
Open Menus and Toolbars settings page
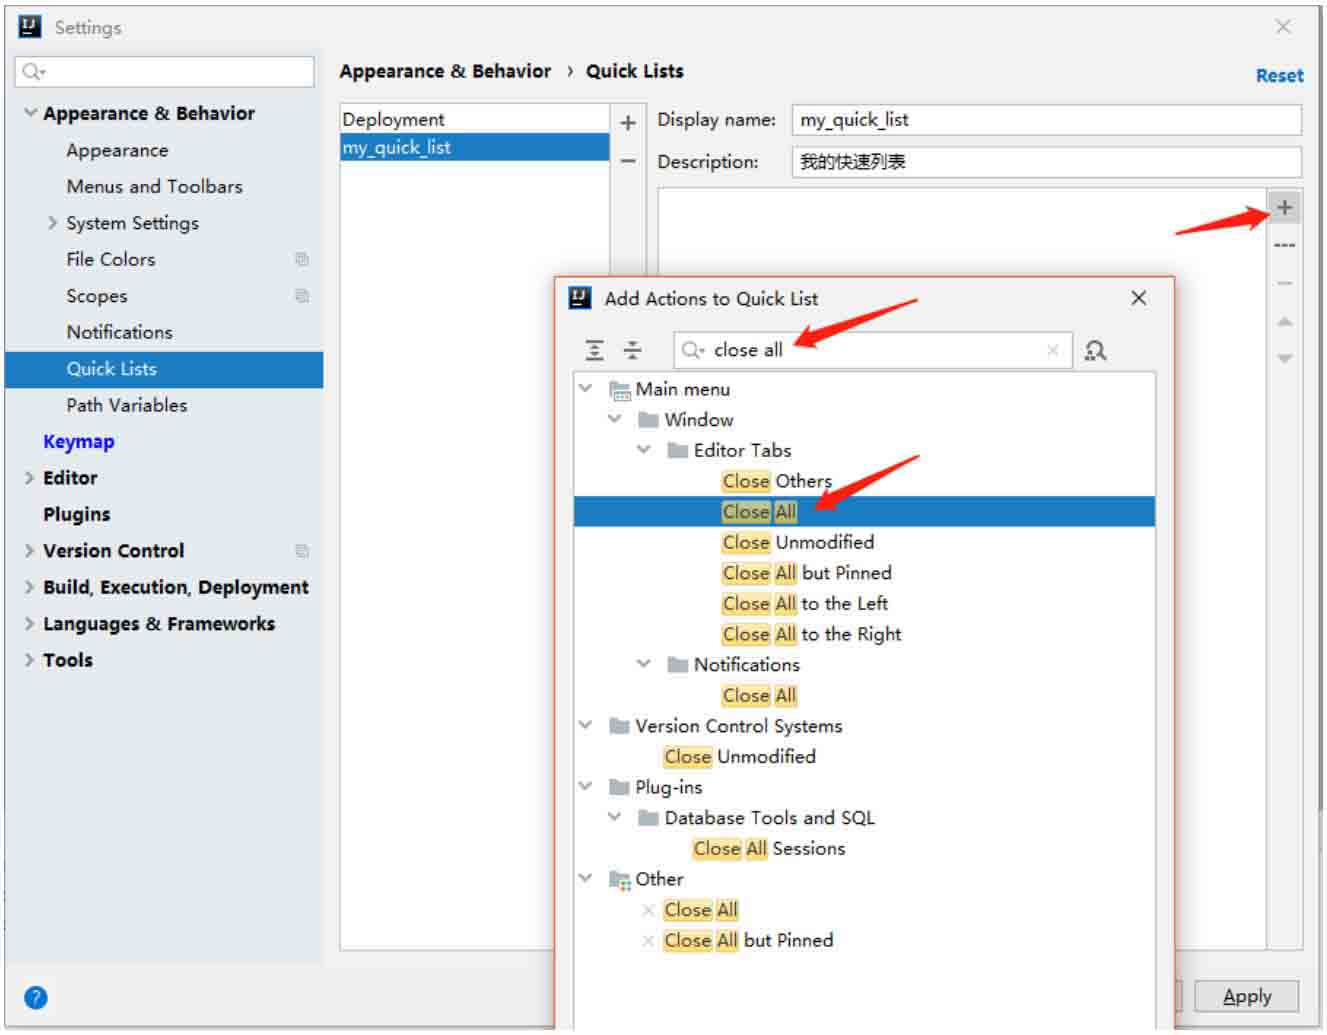pyautogui.click(x=154, y=187)
